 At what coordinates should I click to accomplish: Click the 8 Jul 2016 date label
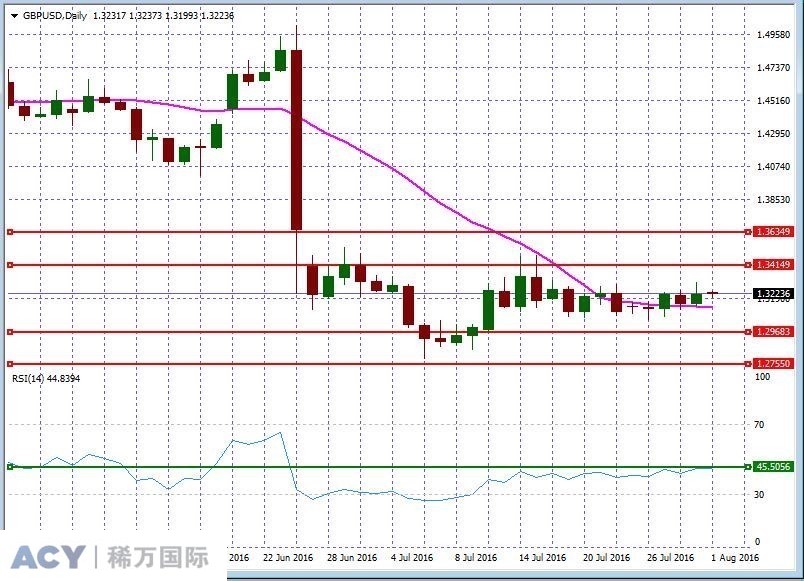click(x=476, y=557)
